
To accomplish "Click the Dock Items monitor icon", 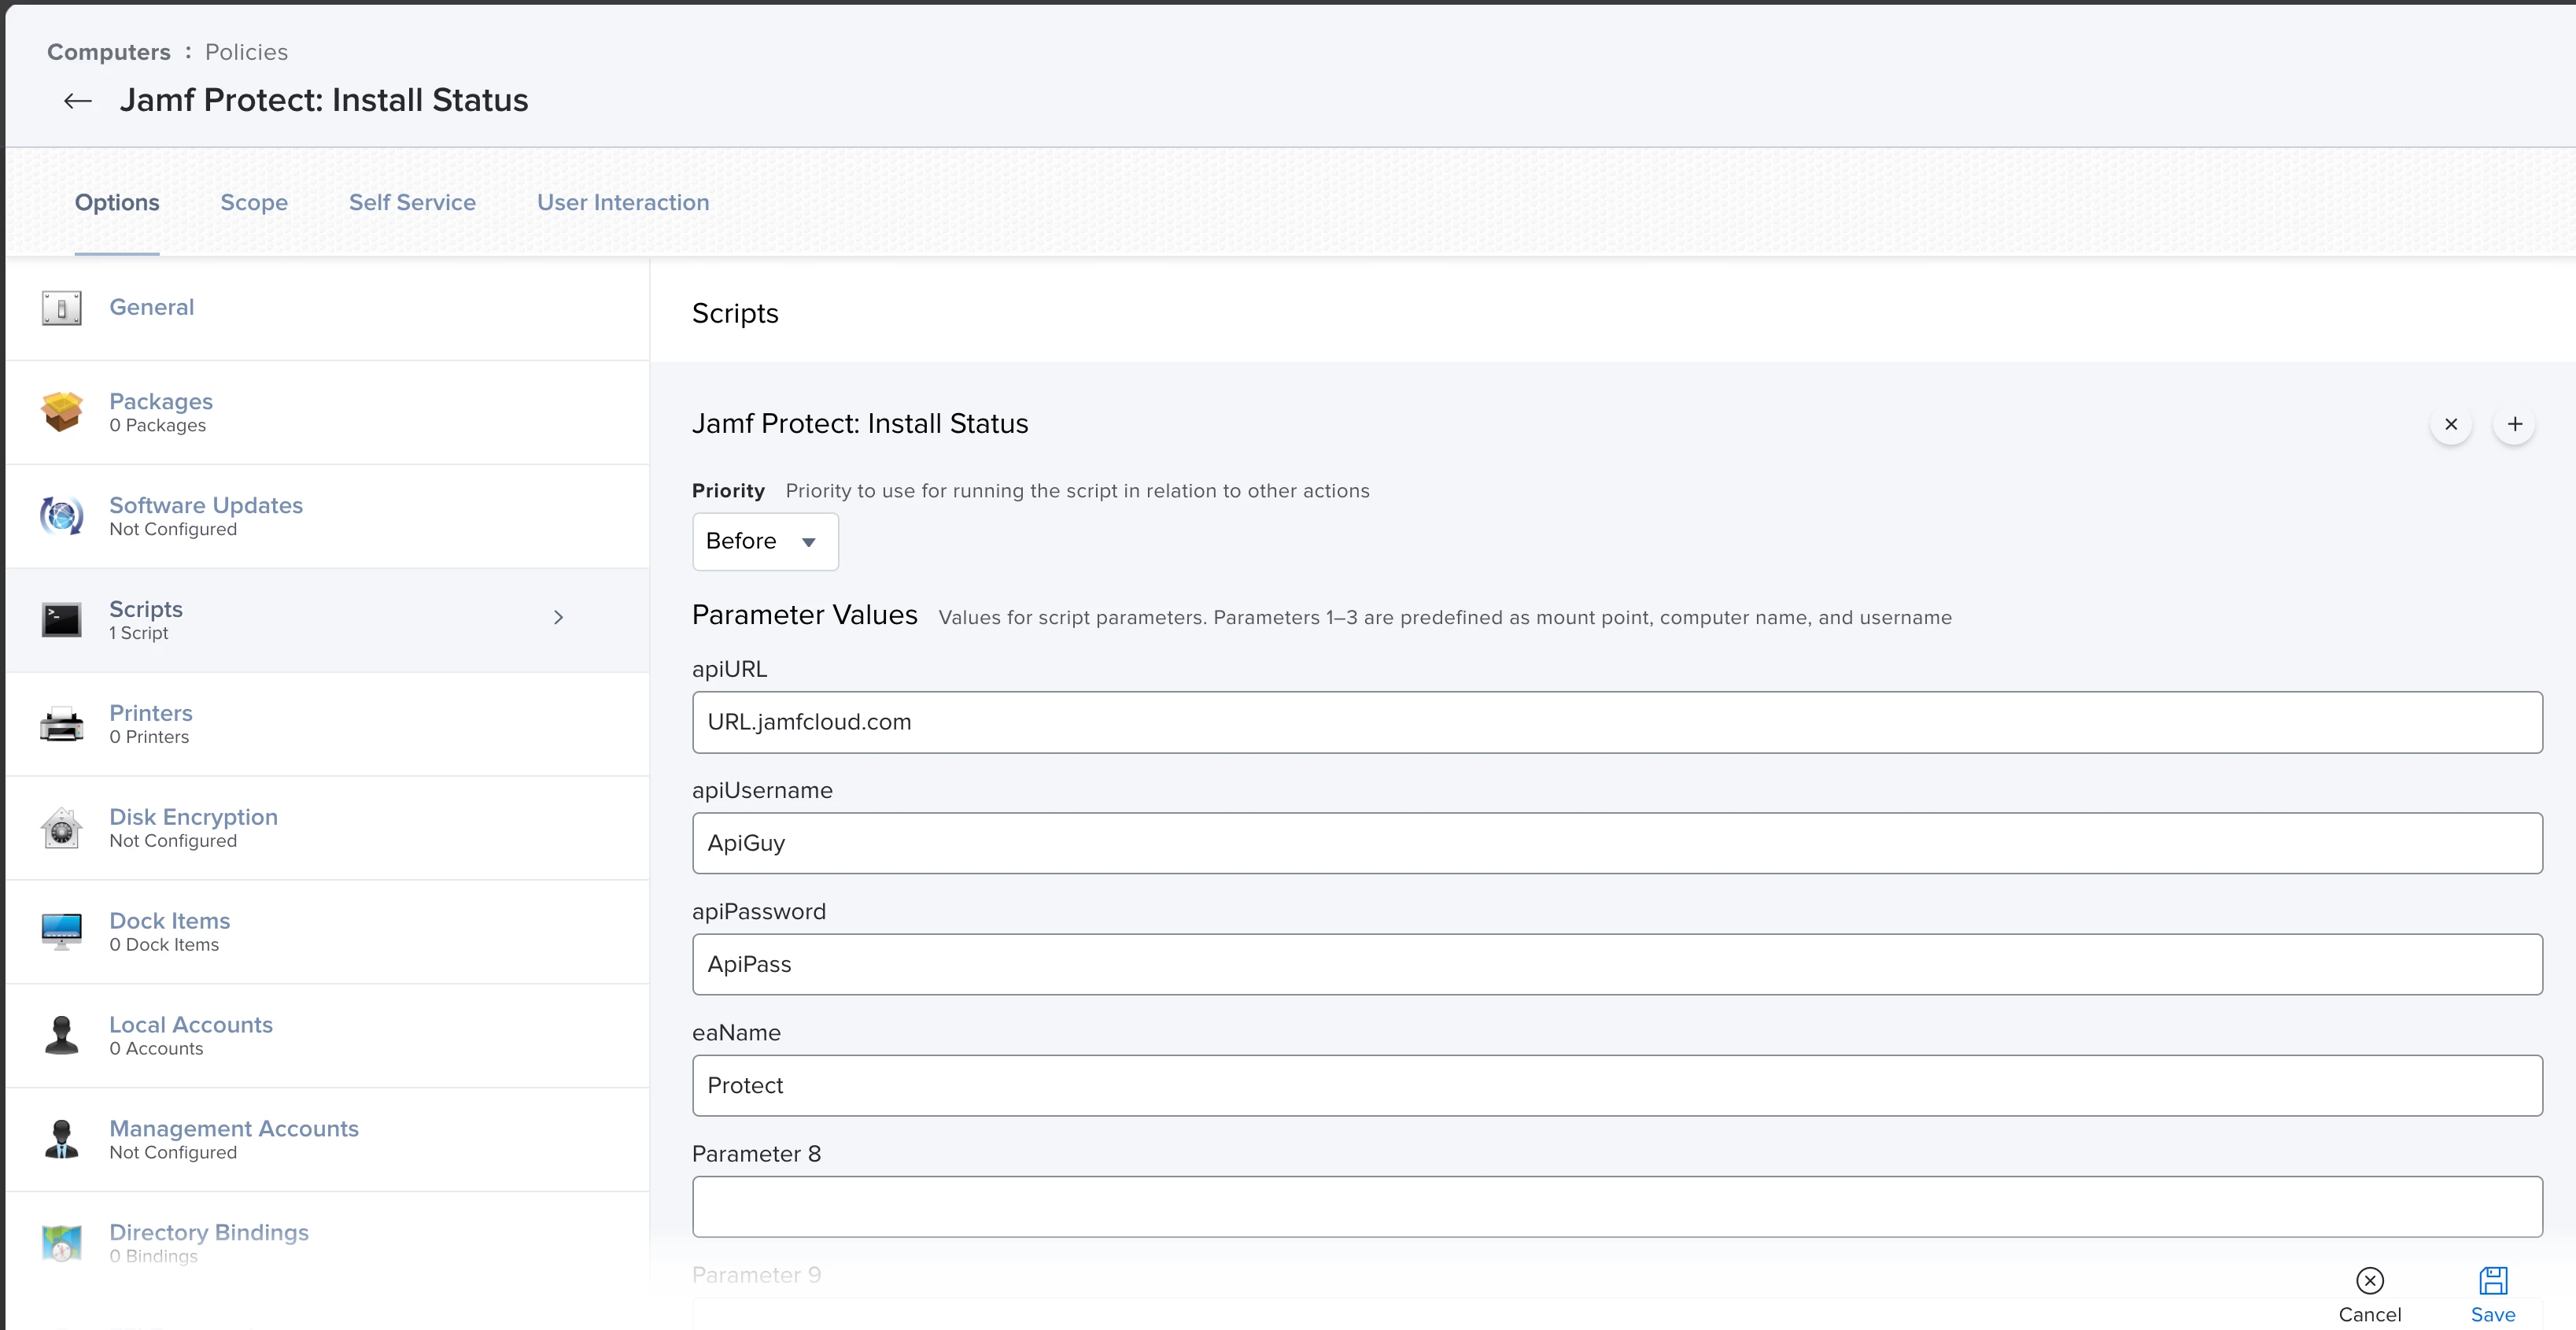I will point(62,932).
